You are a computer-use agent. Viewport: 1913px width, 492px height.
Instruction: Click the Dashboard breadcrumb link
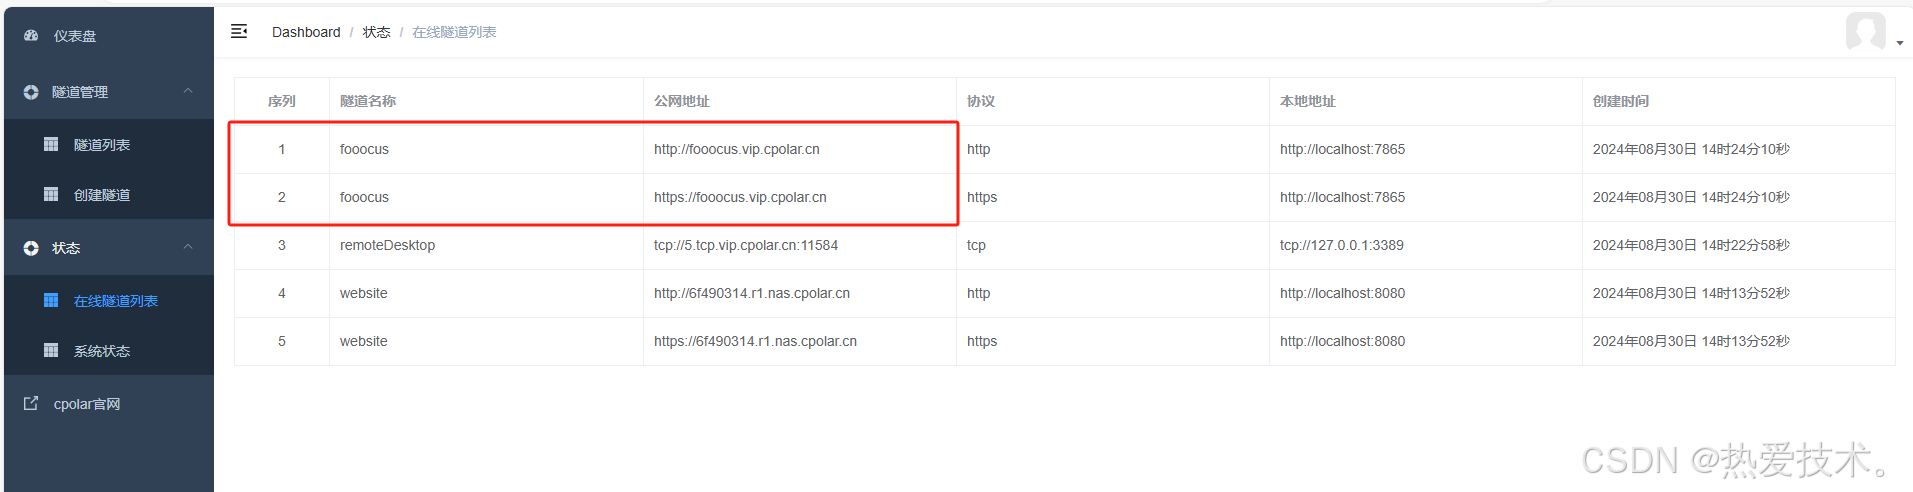point(306,32)
